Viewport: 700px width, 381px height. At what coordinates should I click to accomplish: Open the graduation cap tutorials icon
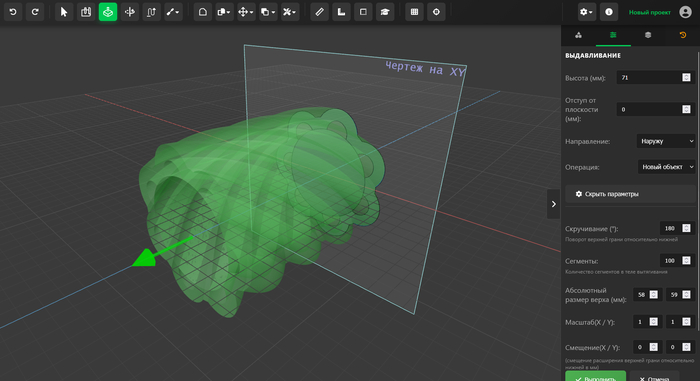385,12
